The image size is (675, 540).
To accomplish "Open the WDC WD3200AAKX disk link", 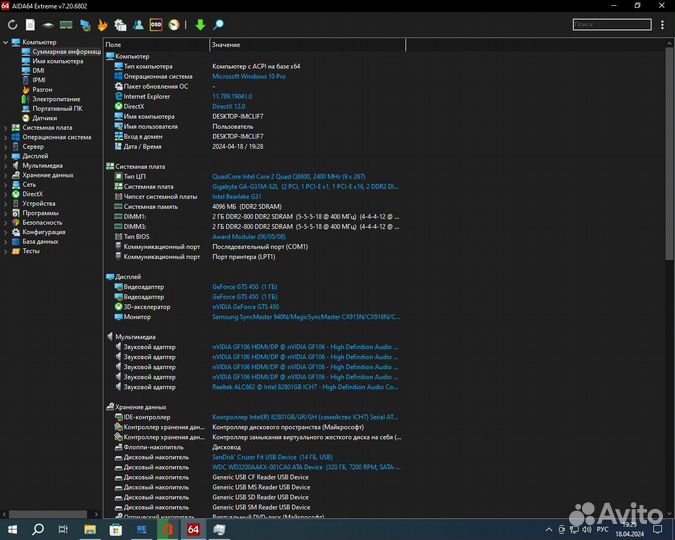I will pos(306,467).
